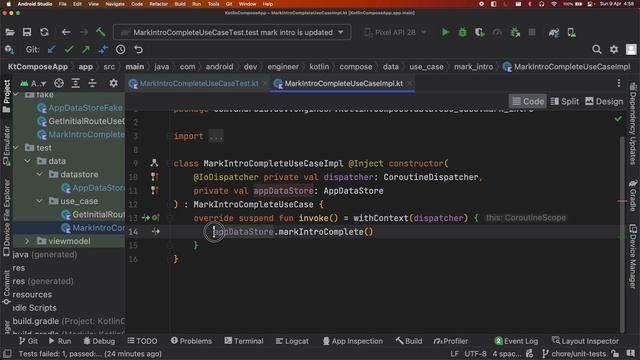Open IDE settings gear in toolbar
Screen dimensions: 640x360
pyautogui.click(x=614, y=49)
